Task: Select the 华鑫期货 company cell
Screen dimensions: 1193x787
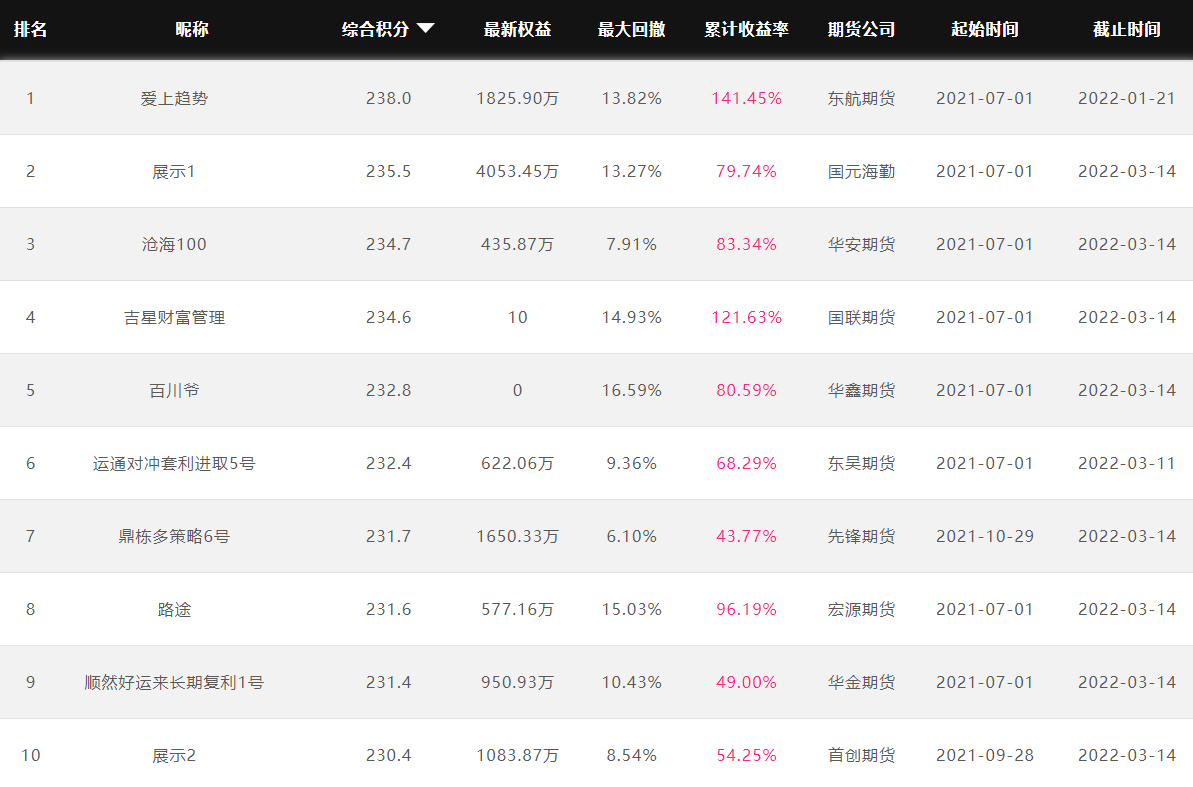Action: click(x=861, y=390)
